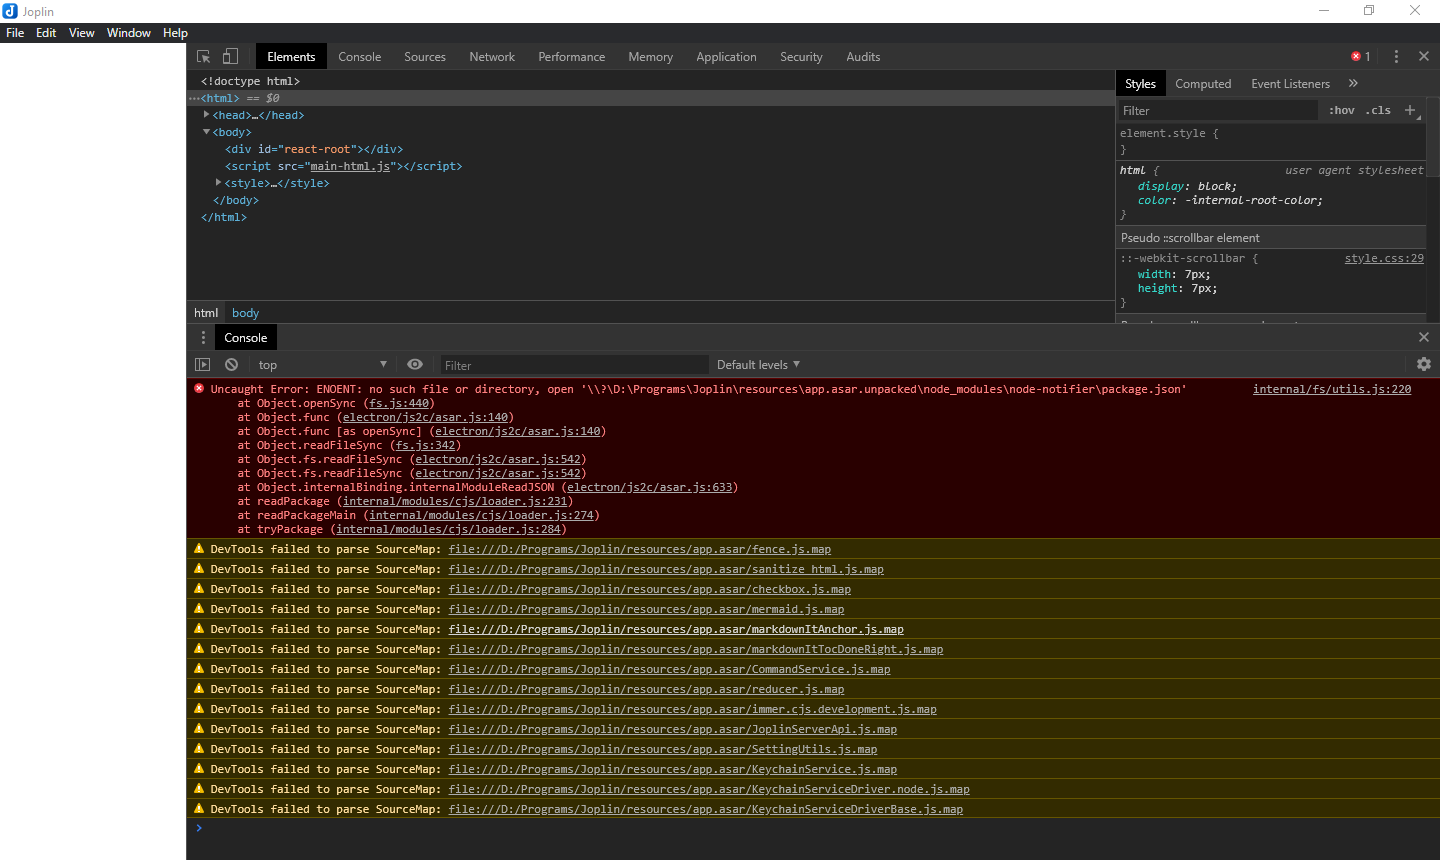1440x860 pixels.
Task: Switch to the Network tab
Action: tap(492, 57)
